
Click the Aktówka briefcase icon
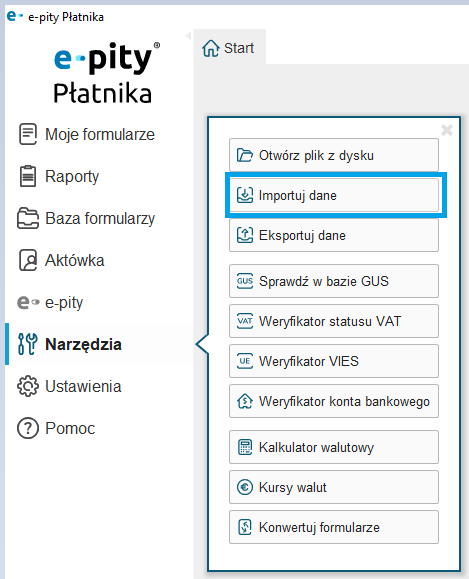28,260
